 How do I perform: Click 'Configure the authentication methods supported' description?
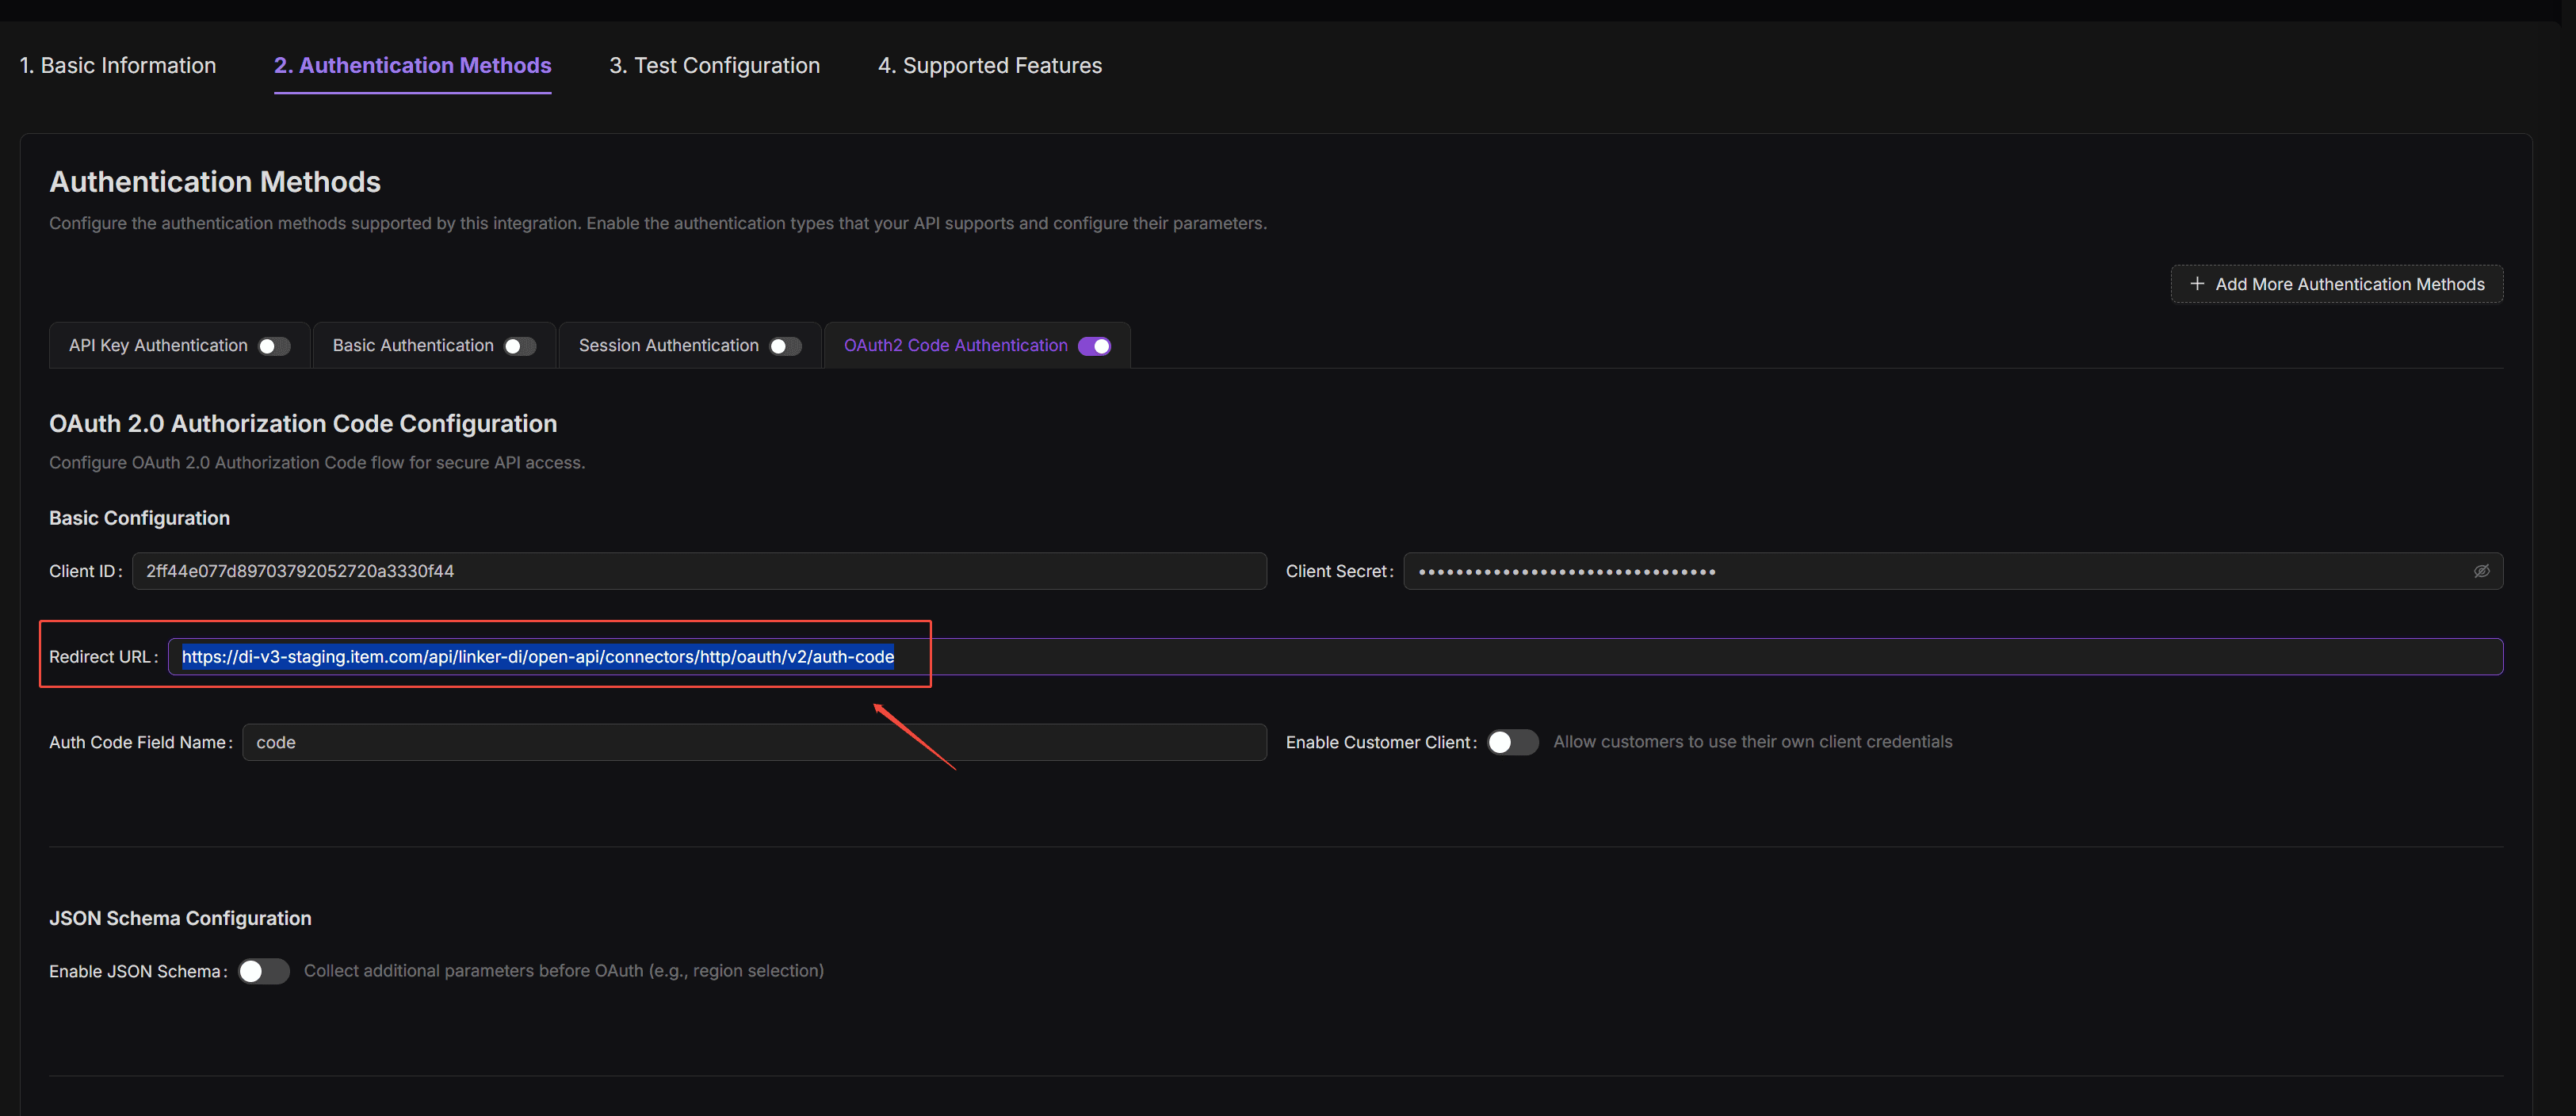[658, 223]
